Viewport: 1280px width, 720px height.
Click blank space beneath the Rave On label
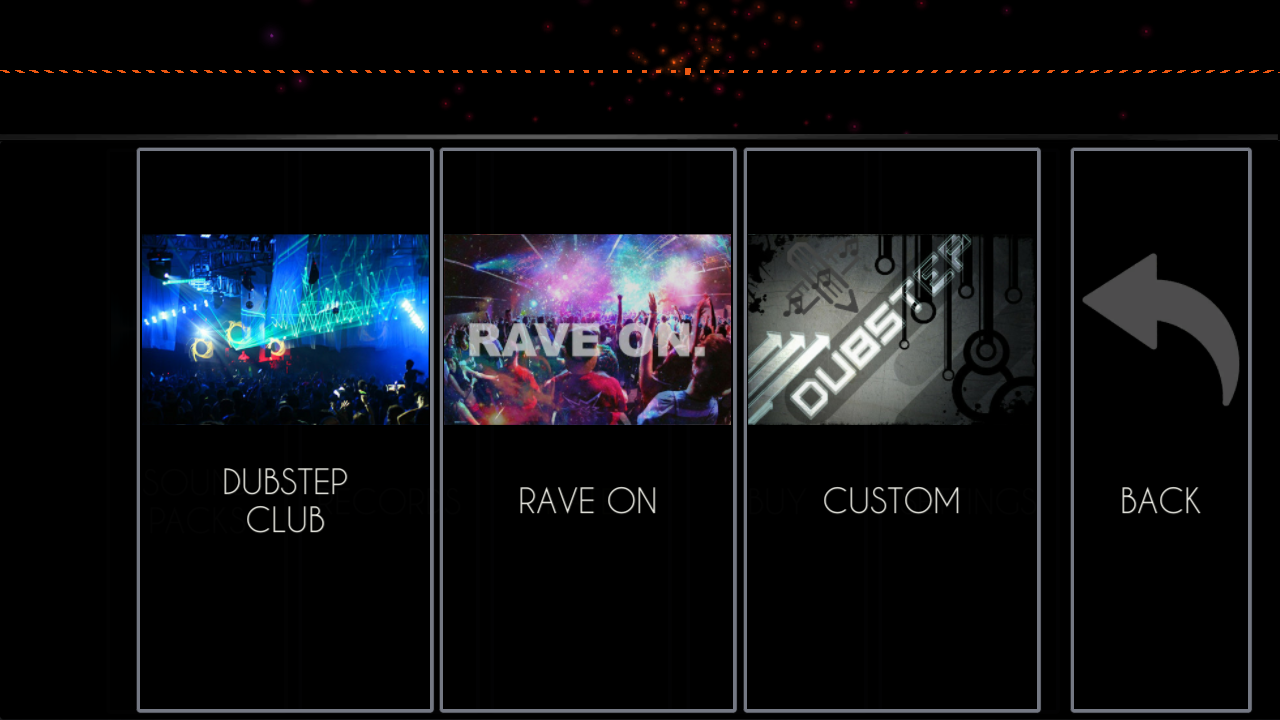588,615
